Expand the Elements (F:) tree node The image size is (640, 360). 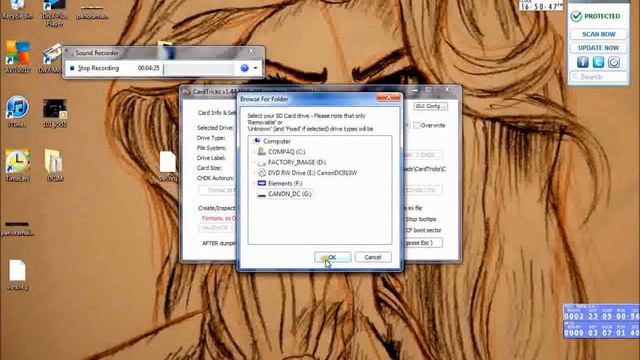click(x=253, y=184)
